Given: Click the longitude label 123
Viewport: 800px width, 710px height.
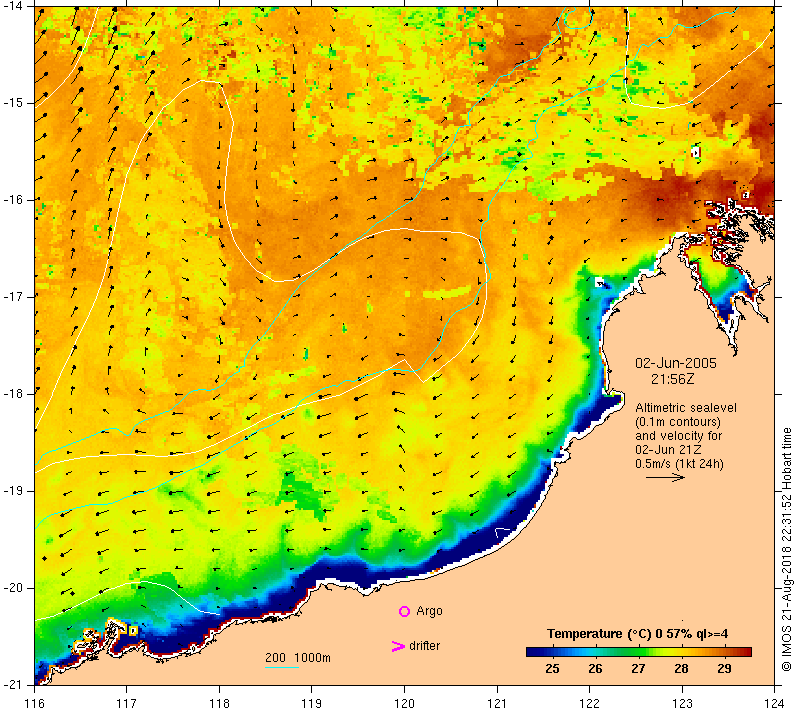Looking at the screenshot, I should tap(682, 703).
